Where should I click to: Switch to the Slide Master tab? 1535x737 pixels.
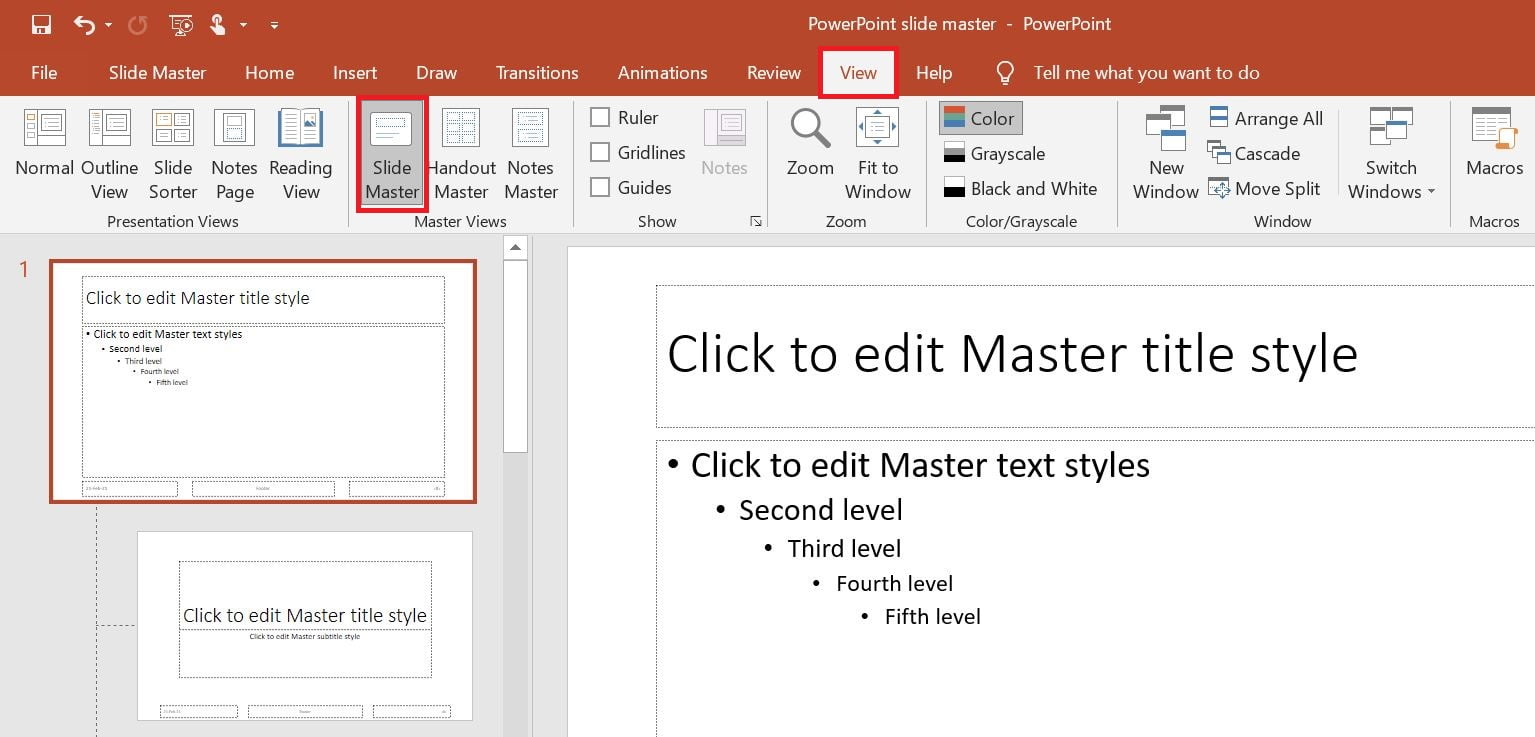point(157,72)
